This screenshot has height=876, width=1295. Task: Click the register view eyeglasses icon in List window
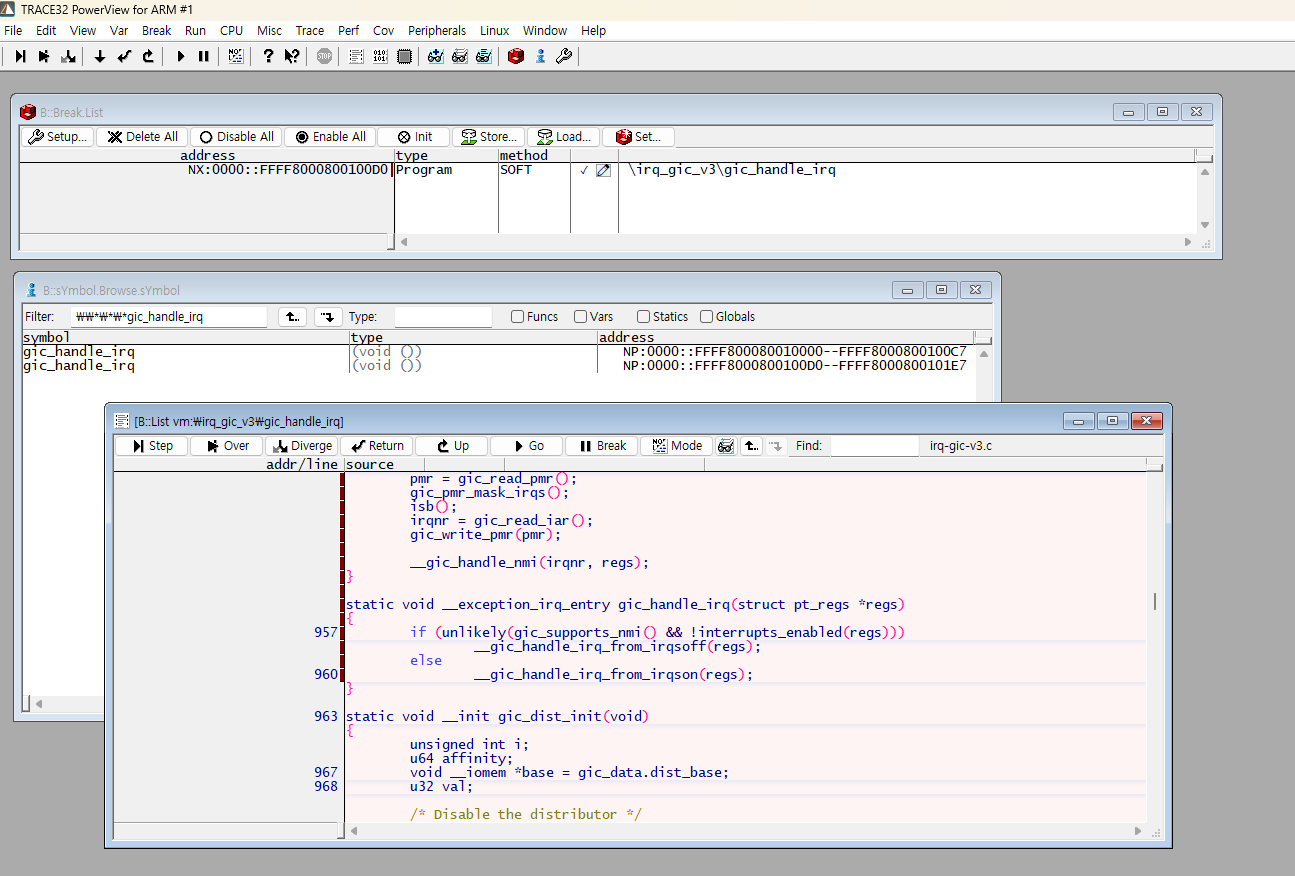pyautogui.click(x=725, y=446)
